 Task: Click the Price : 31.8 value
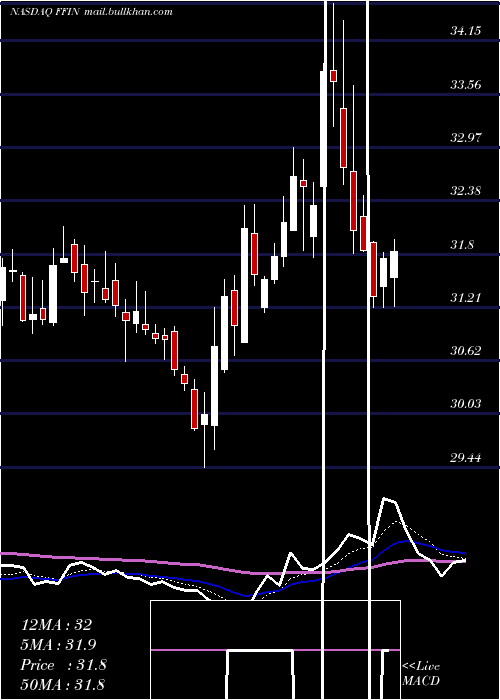63,665
